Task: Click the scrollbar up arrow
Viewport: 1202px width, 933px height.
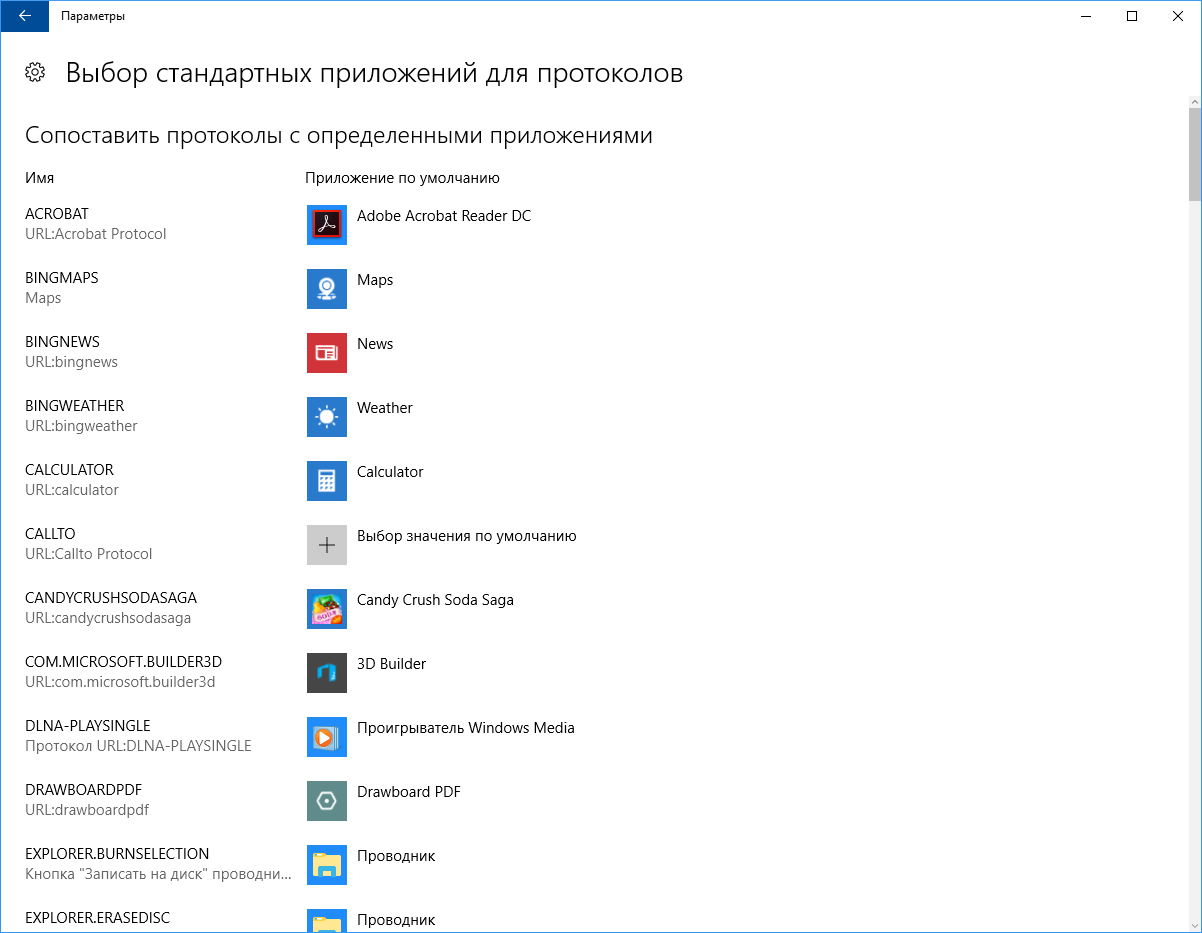Action: click(1194, 102)
